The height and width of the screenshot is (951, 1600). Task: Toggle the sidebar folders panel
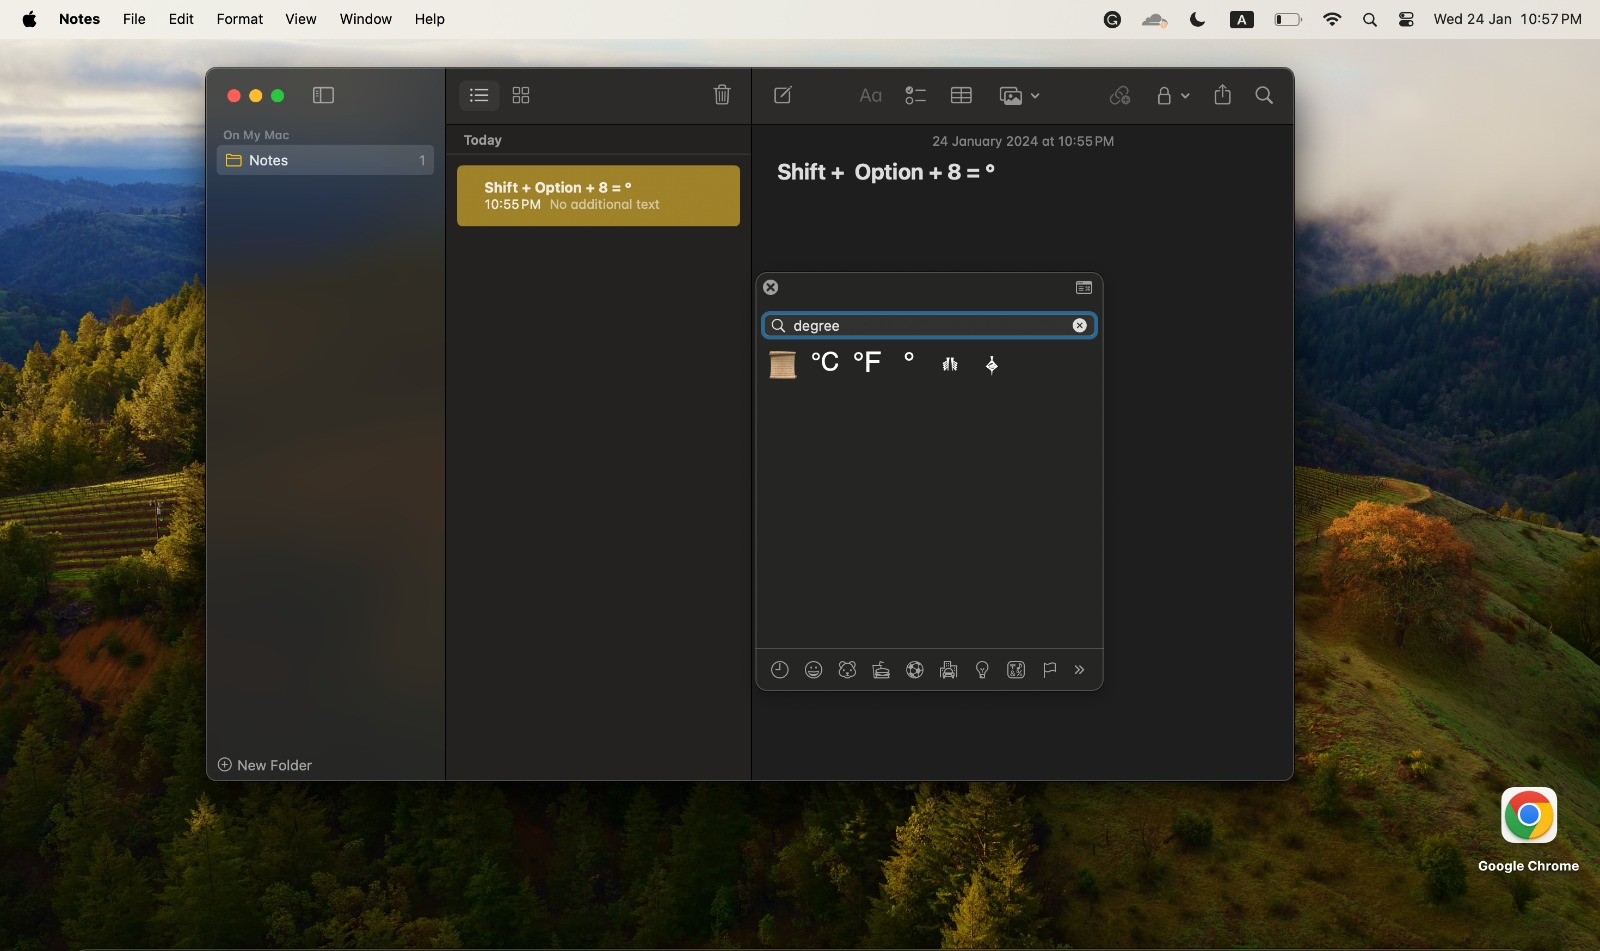(323, 95)
